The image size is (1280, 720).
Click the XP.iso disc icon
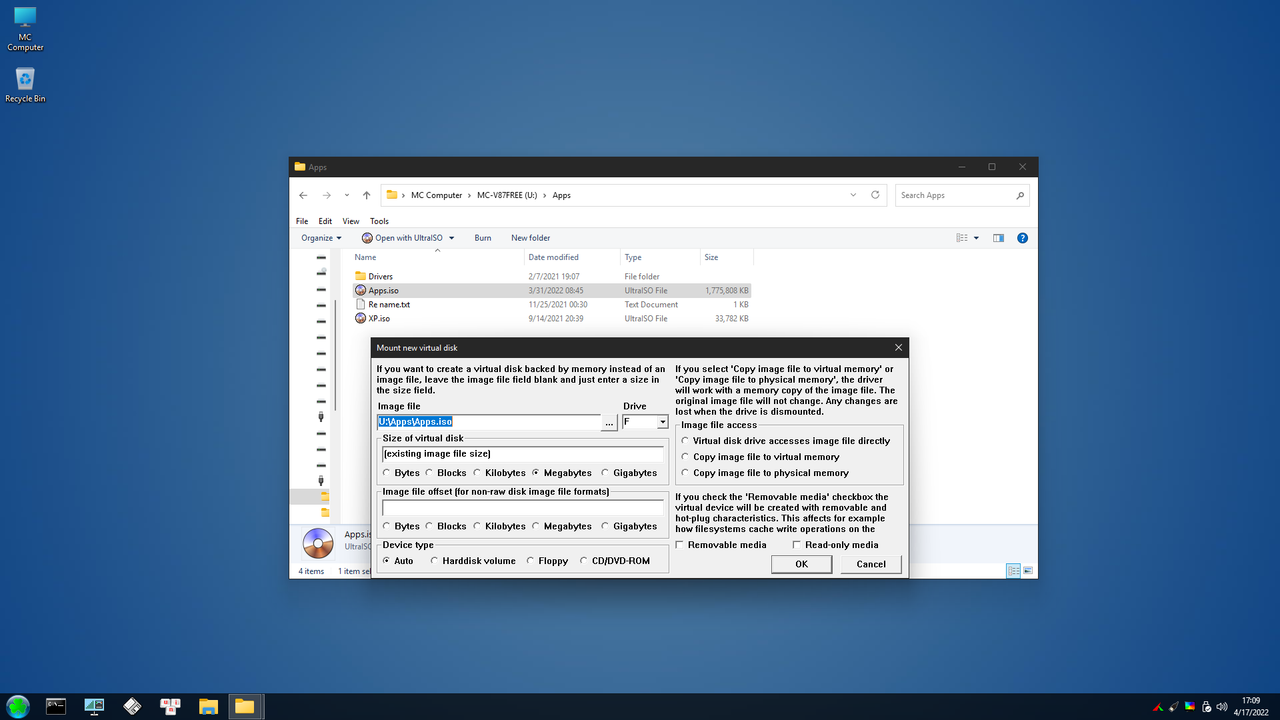[361, 318]
